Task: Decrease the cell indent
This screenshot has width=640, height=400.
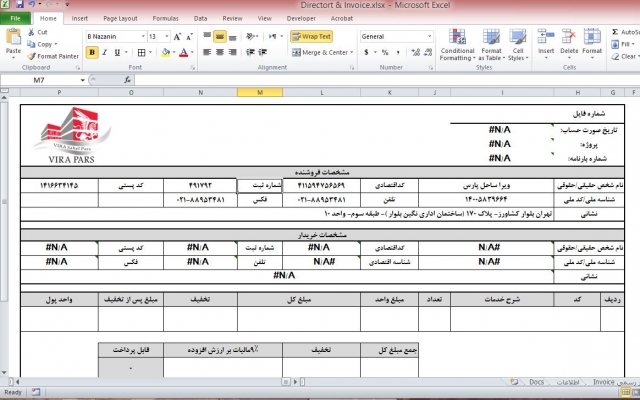Action: (250, 52)
